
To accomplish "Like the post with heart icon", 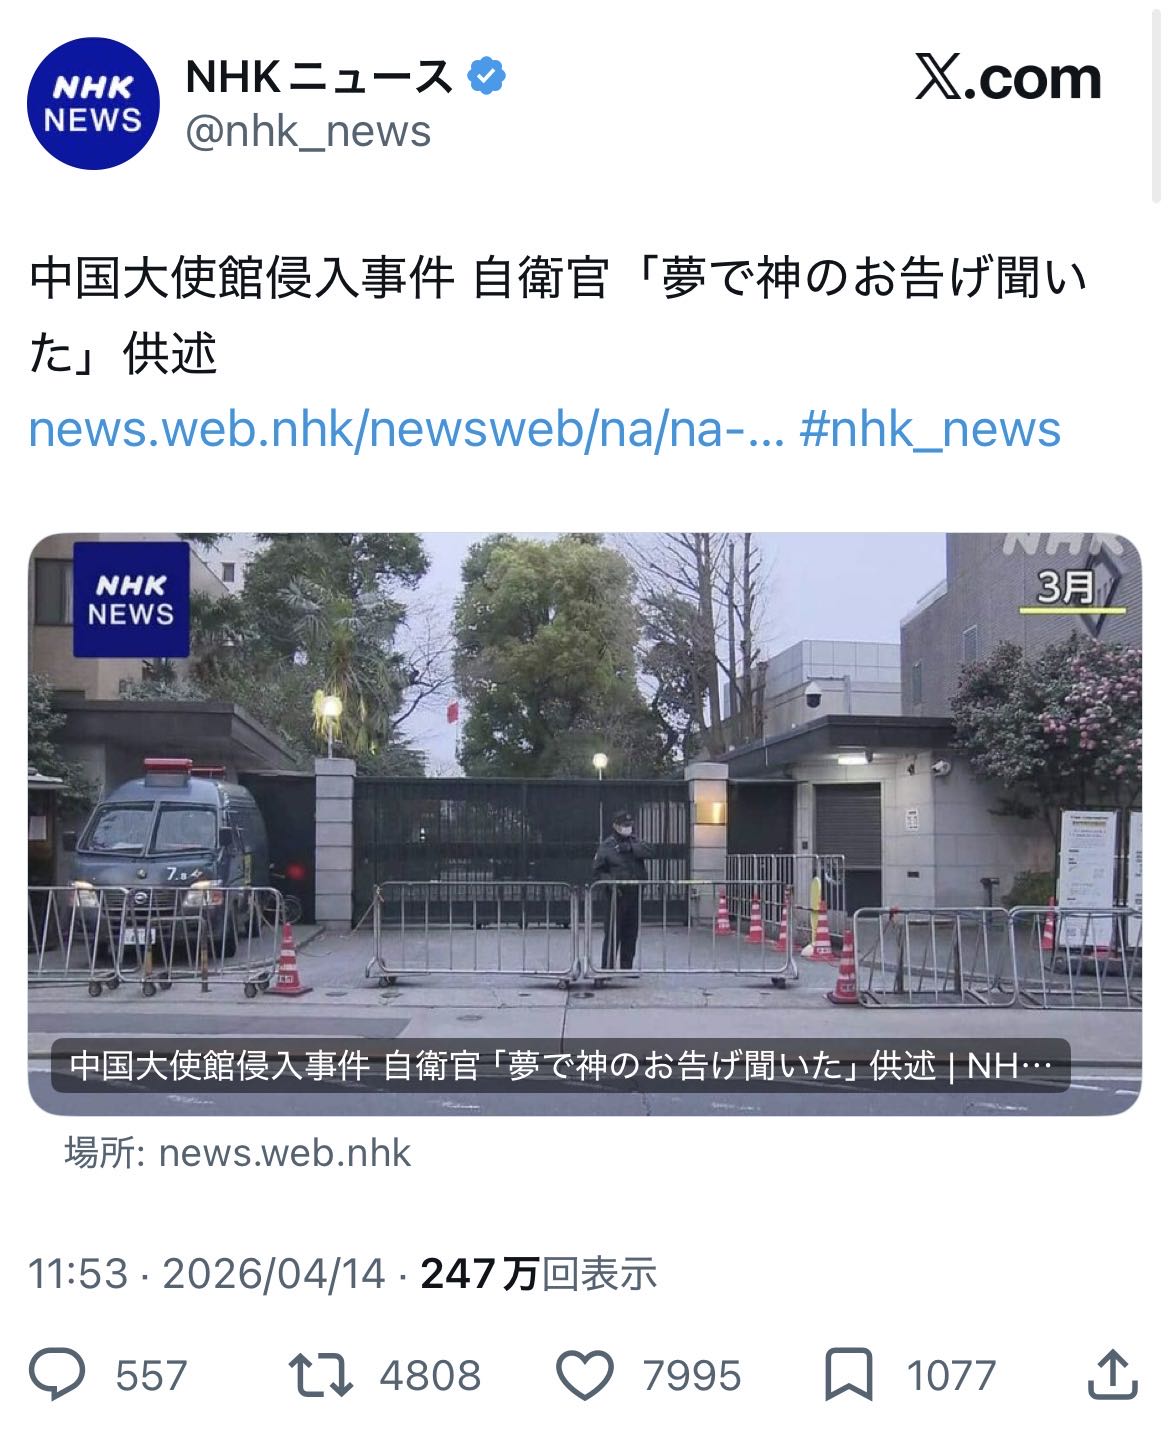I will 585,1374.
